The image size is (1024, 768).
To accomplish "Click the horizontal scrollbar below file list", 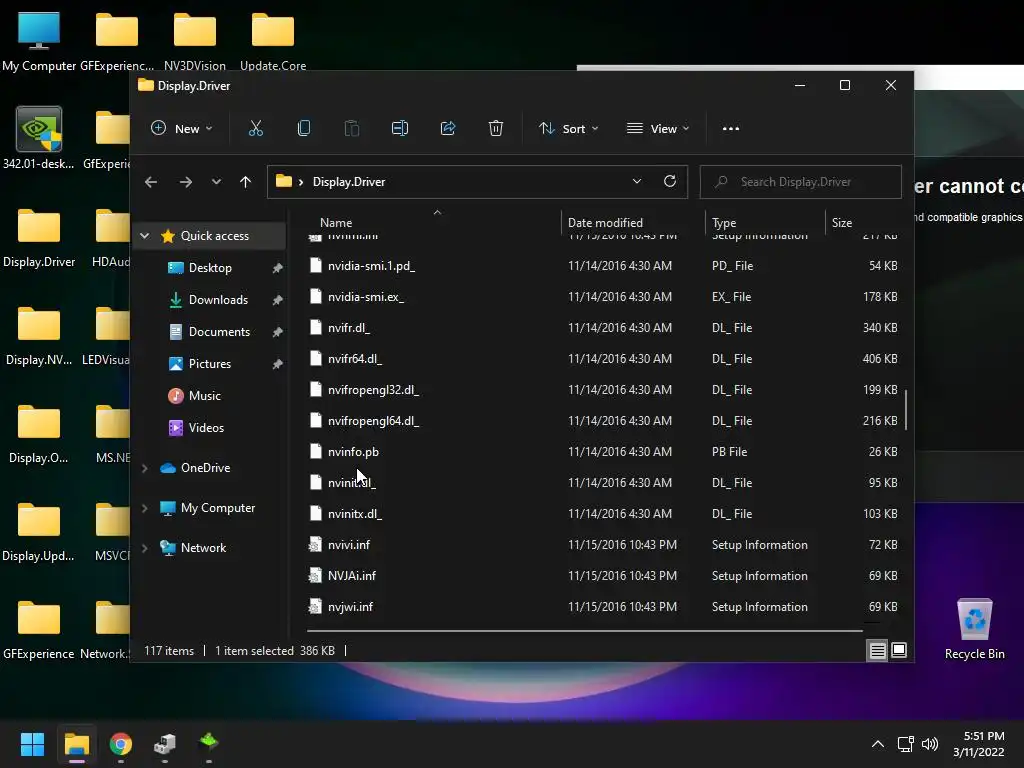I will coord(584,631).
